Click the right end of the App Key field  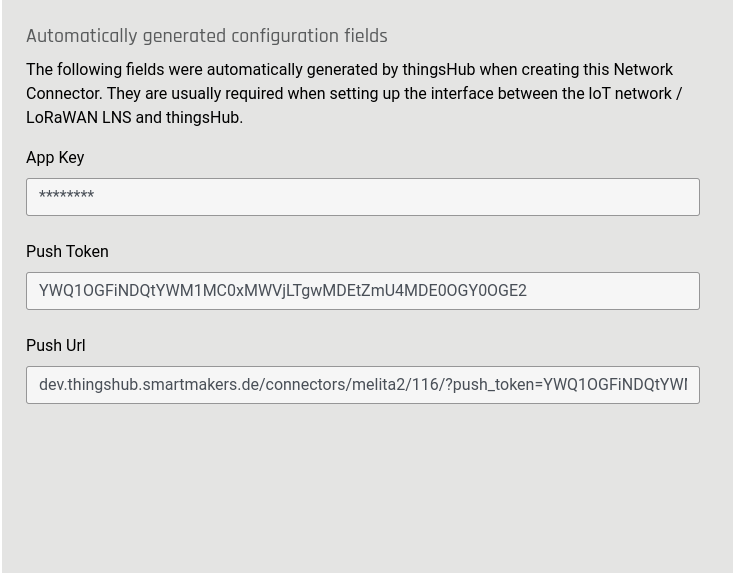pyautogui.click(x=680, y=197)
